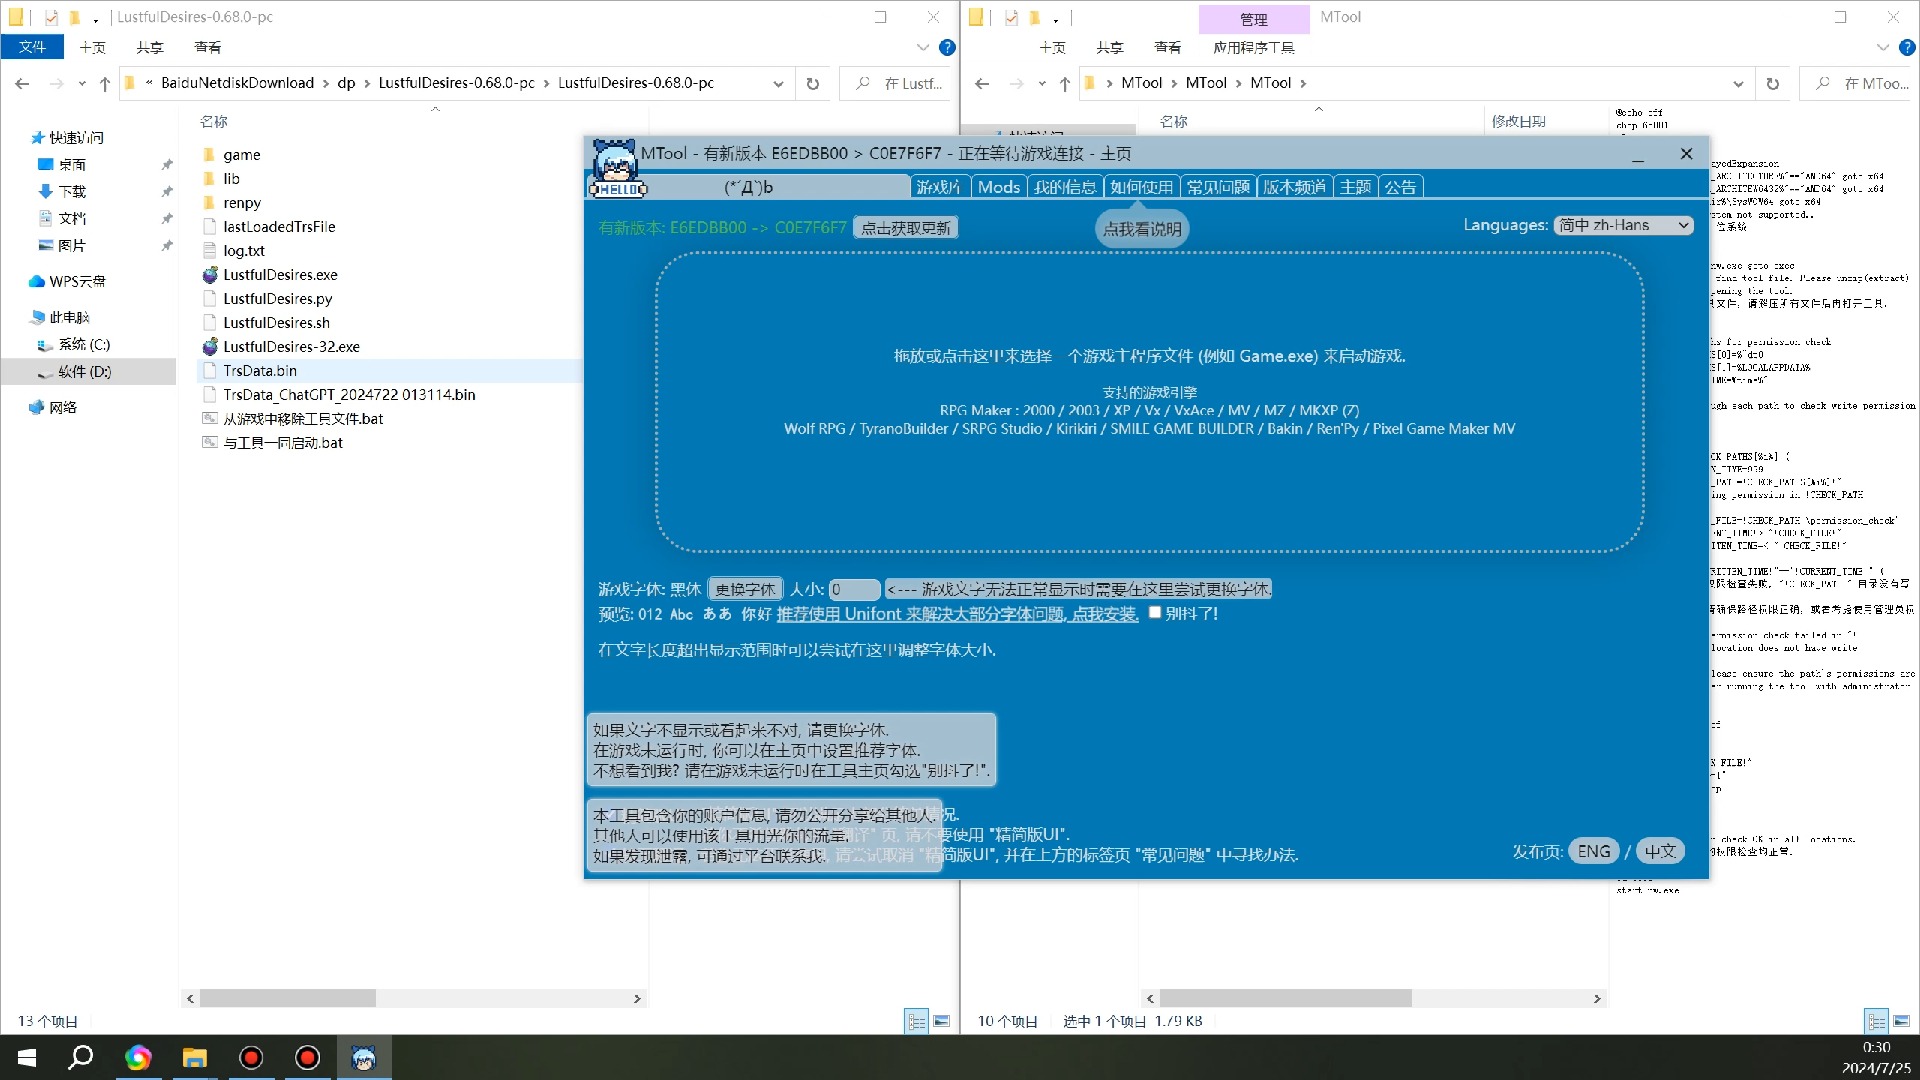This screenshot has width=1920, height=1080.
Task: Go up one level in left Explorer
Action: pos(104,84)
